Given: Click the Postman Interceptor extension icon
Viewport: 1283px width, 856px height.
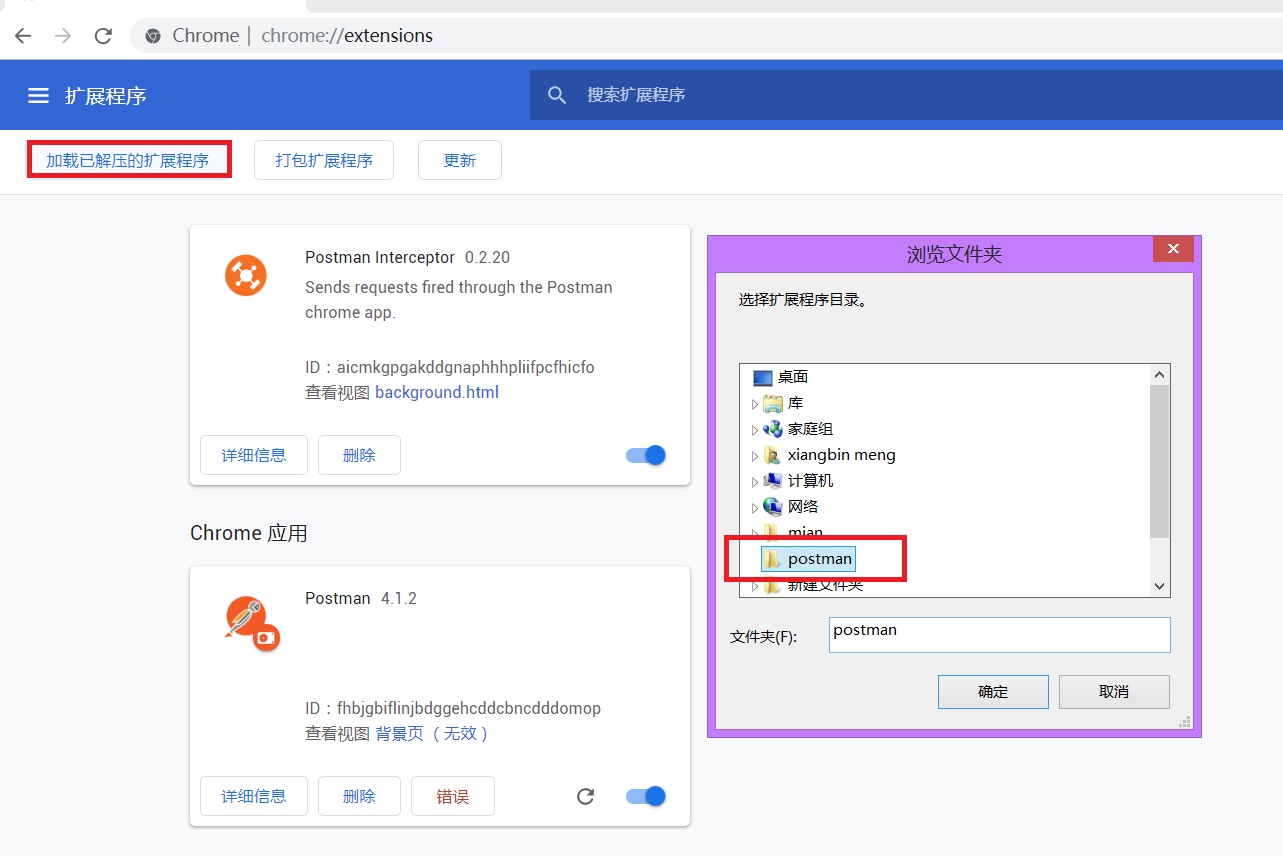Looking at the screenshot, I should [246, 275].
